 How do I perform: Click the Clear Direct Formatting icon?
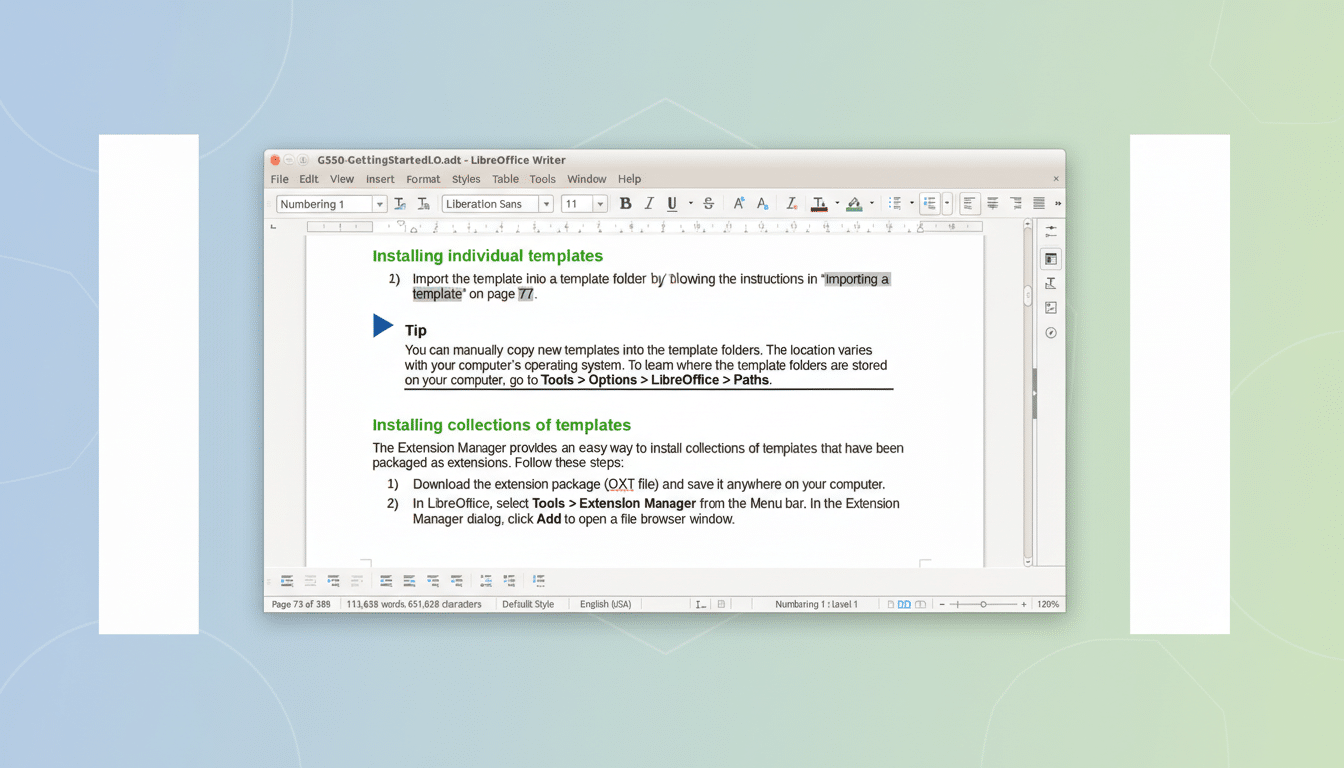point(791,204)
